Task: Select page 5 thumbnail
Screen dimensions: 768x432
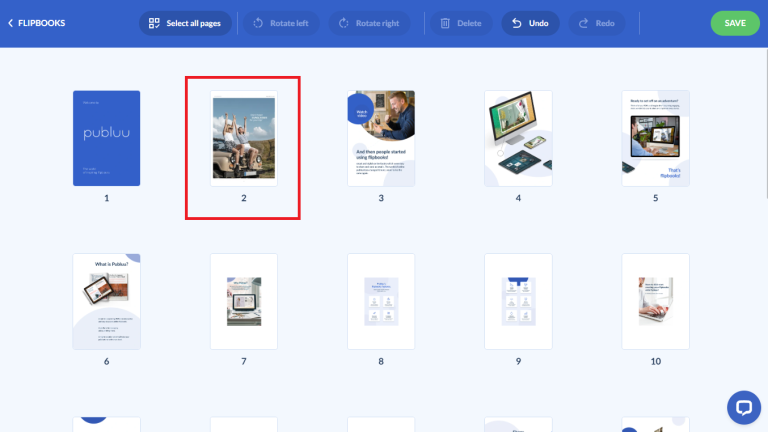Action: coord(655,138)
